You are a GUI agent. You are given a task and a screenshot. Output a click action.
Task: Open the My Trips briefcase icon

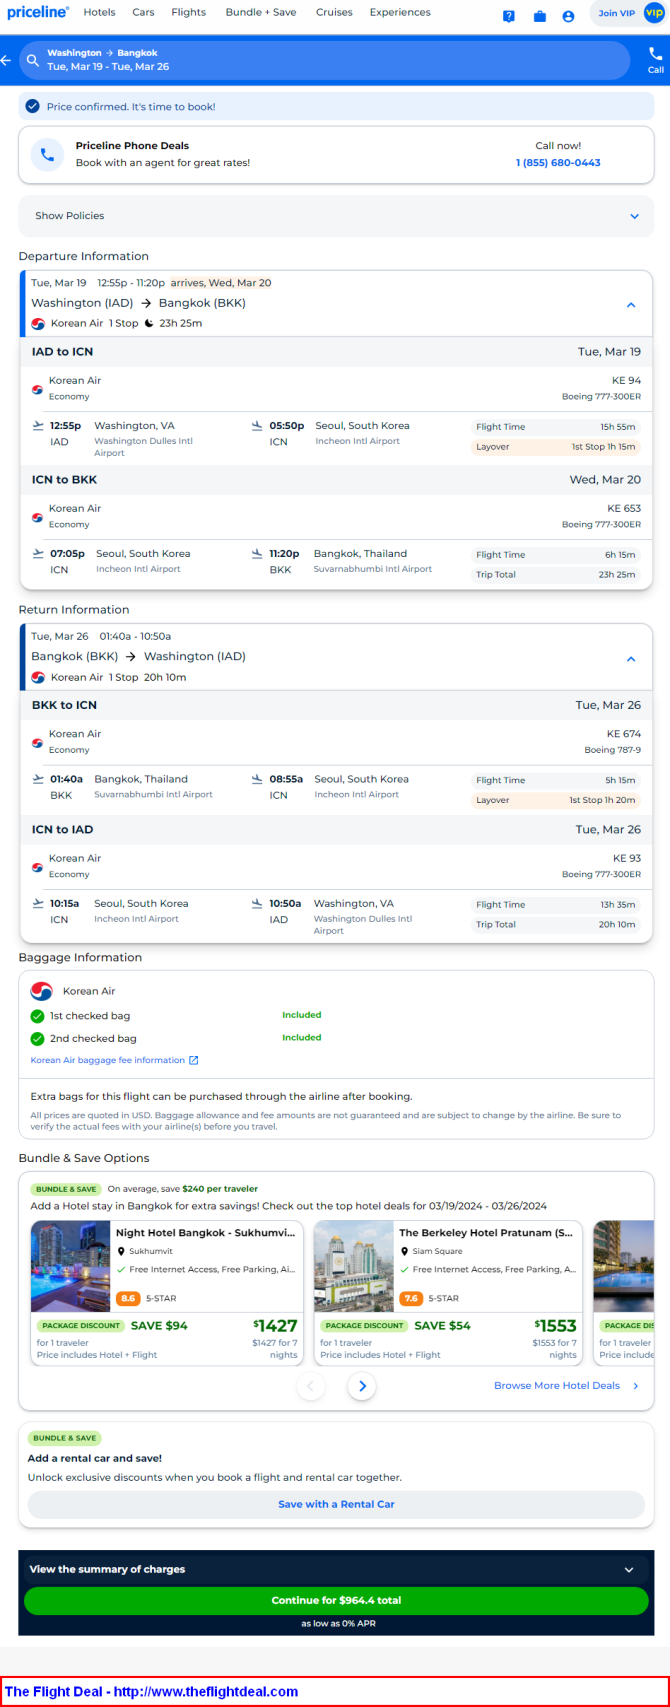click(x=540, y=16)
